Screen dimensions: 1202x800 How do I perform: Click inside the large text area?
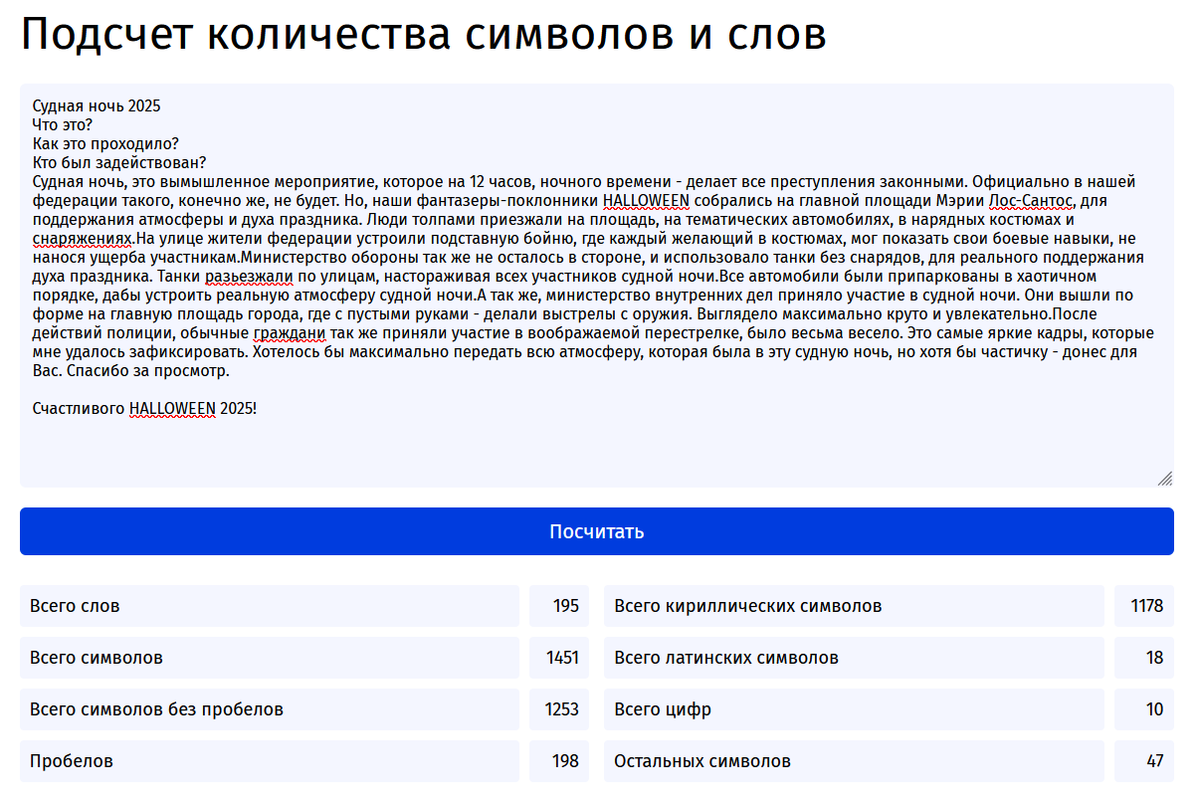click(x=596, y=286)
